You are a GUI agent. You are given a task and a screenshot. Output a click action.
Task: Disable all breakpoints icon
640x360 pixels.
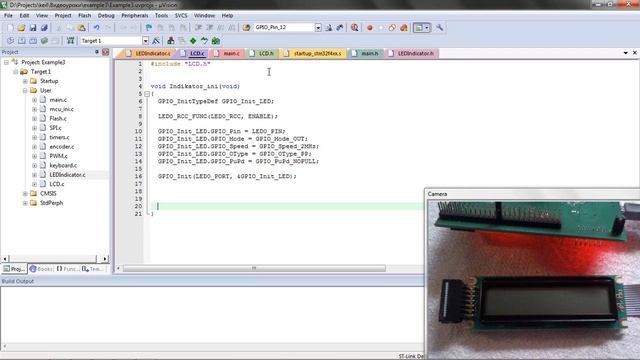392,28
